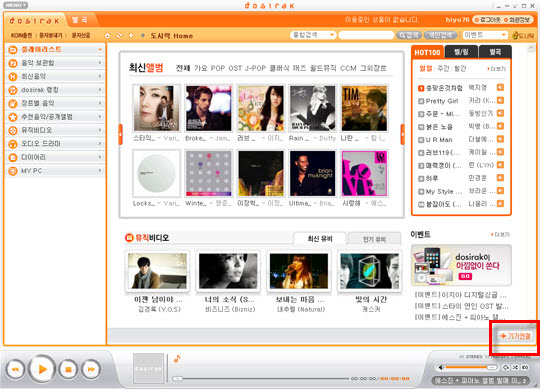
Task: Play the U R Man track speaker icon
Action: coord(500,139)
